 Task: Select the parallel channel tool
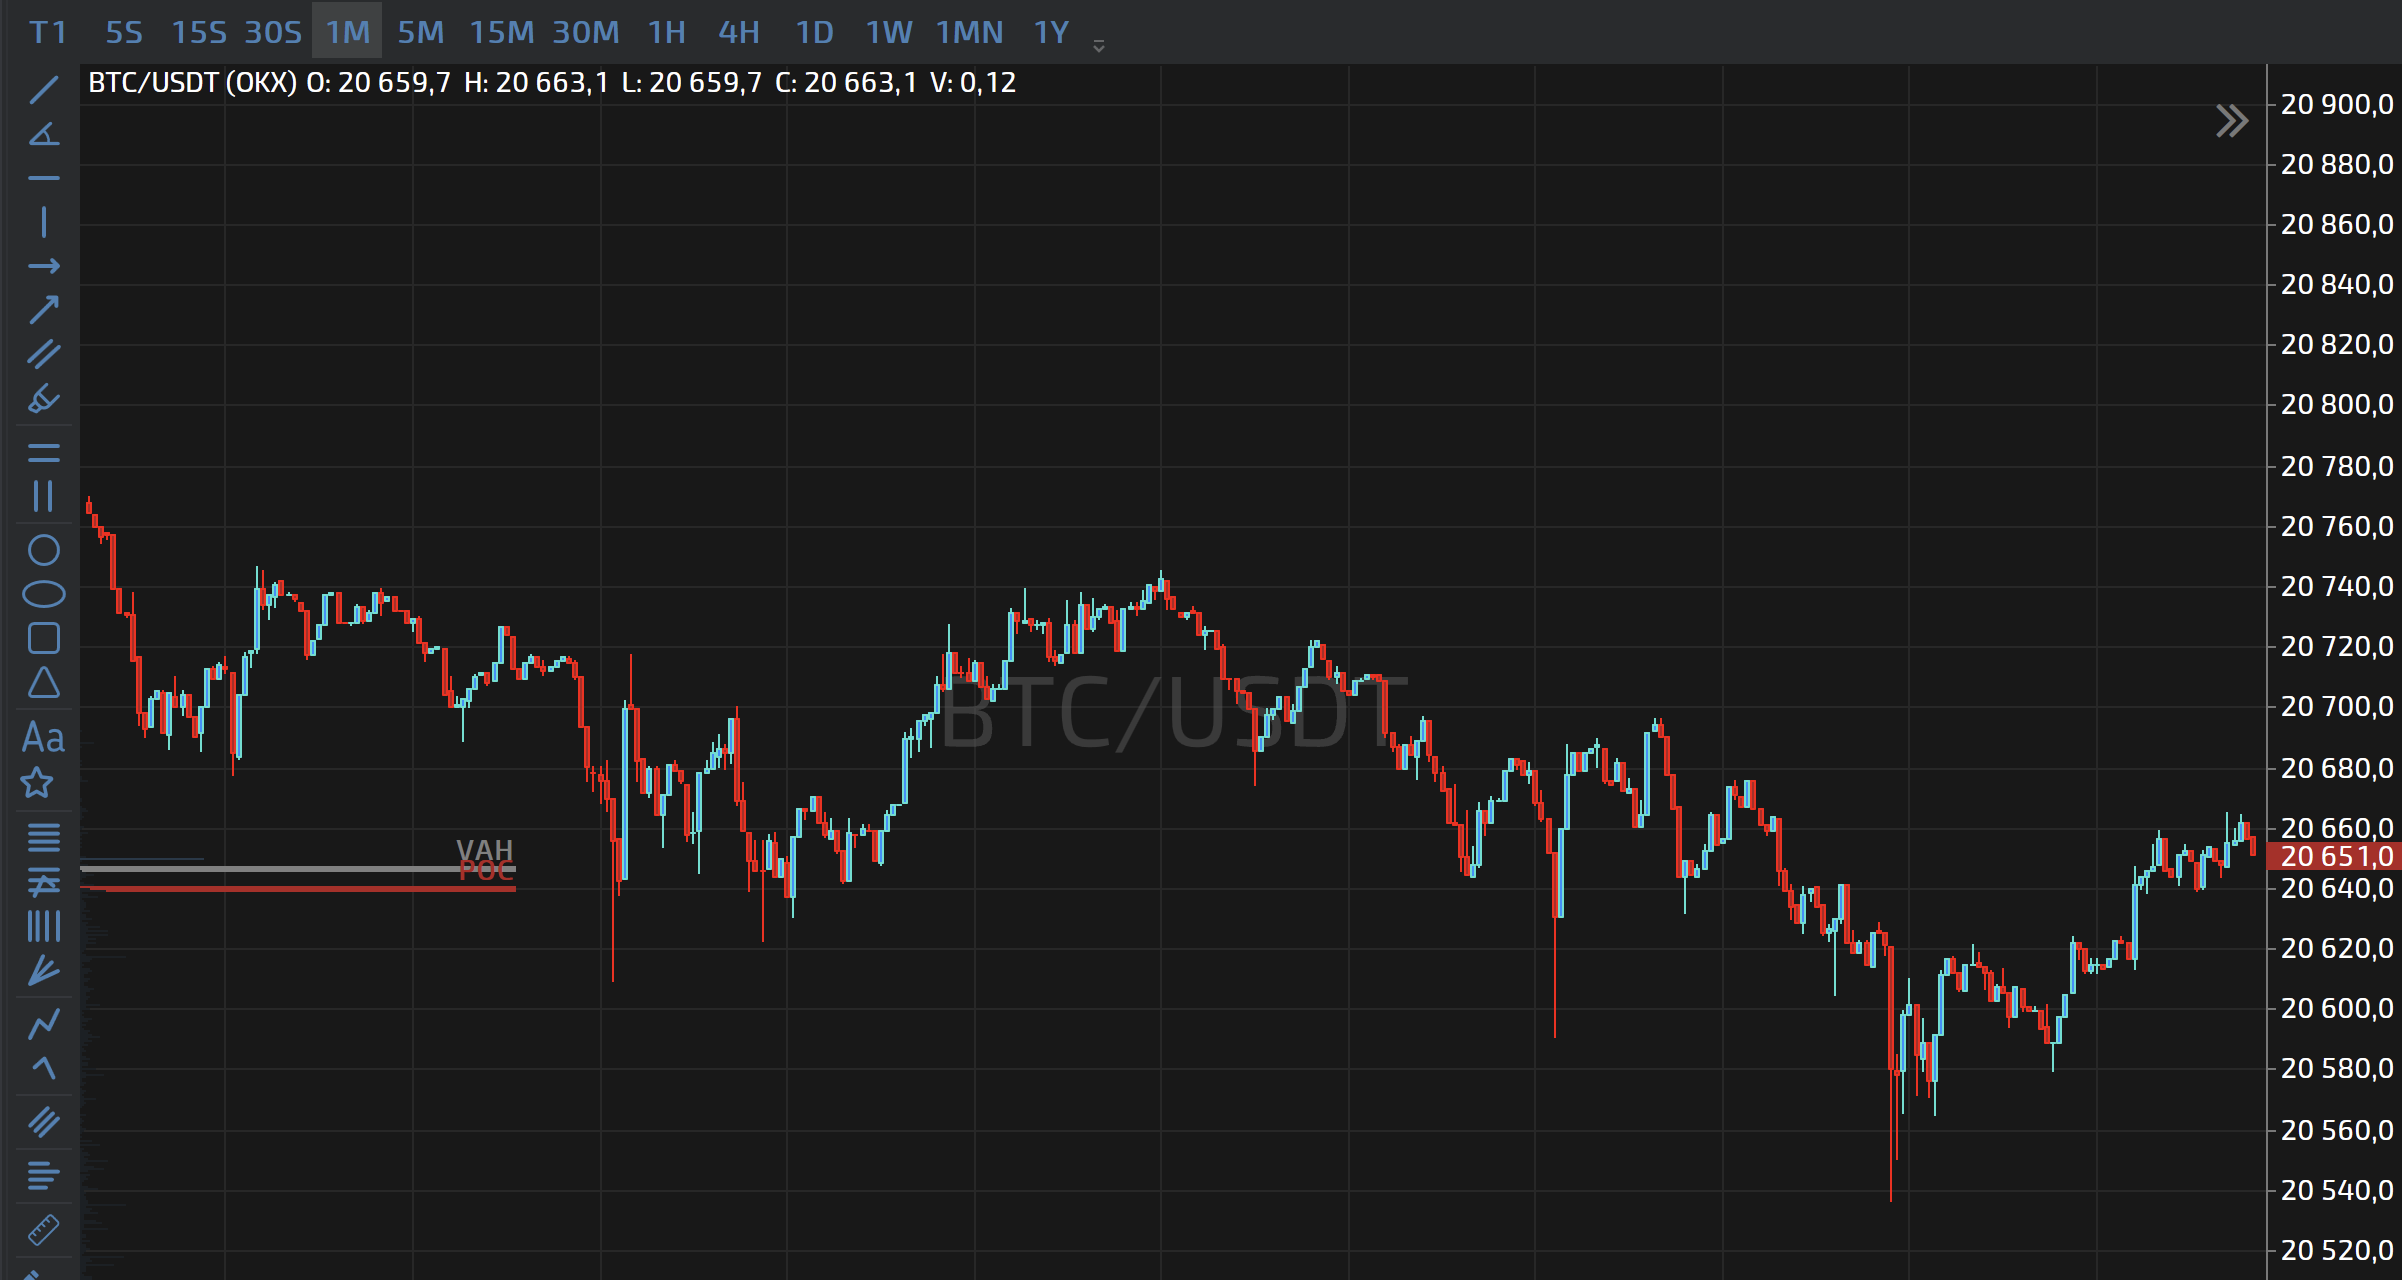43,354
